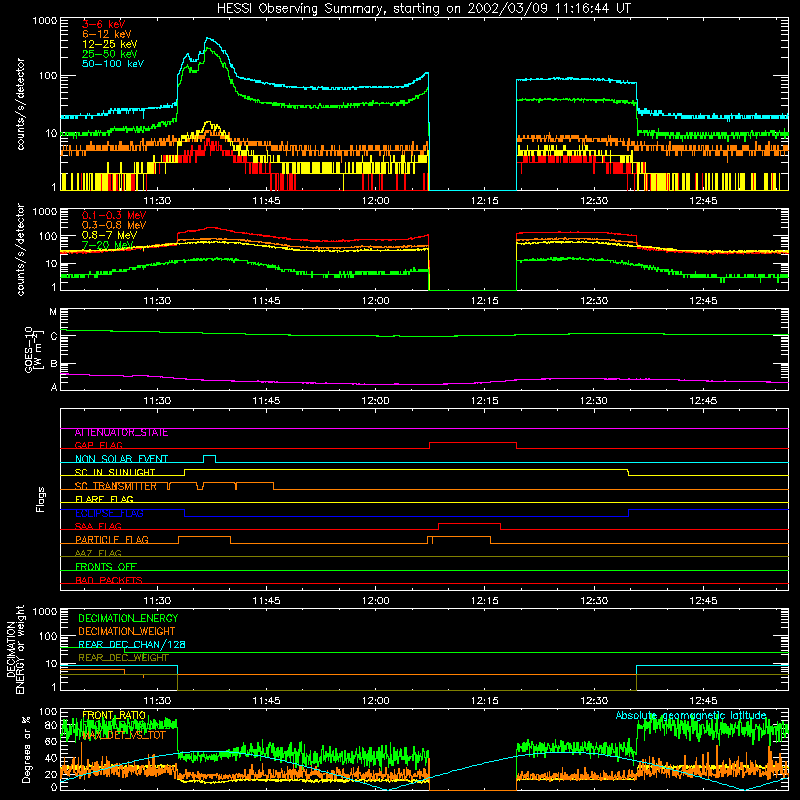Select the yellow 12-25 keV legend label

(x=110, y=44)
